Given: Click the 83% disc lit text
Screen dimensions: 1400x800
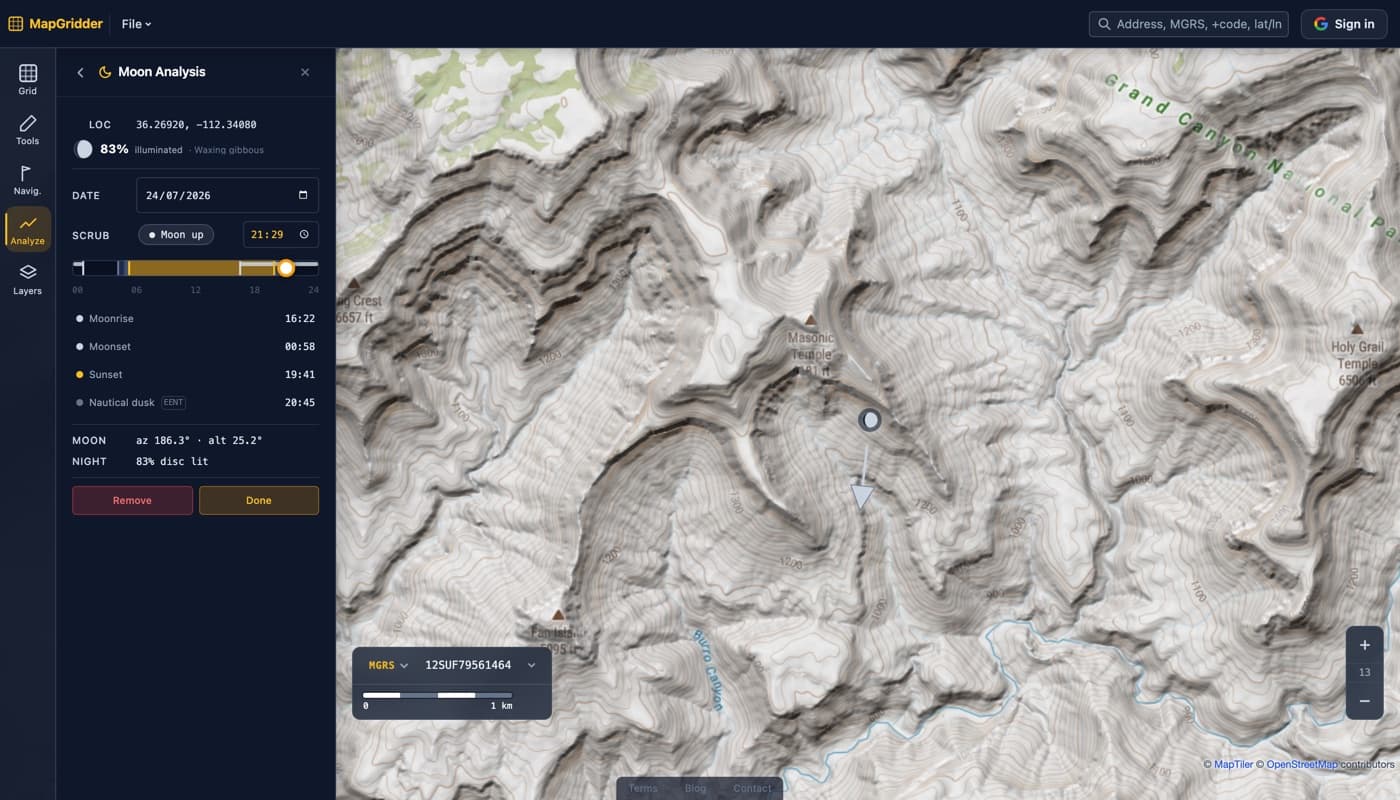Looking at the screenshot, I should 172,461.
